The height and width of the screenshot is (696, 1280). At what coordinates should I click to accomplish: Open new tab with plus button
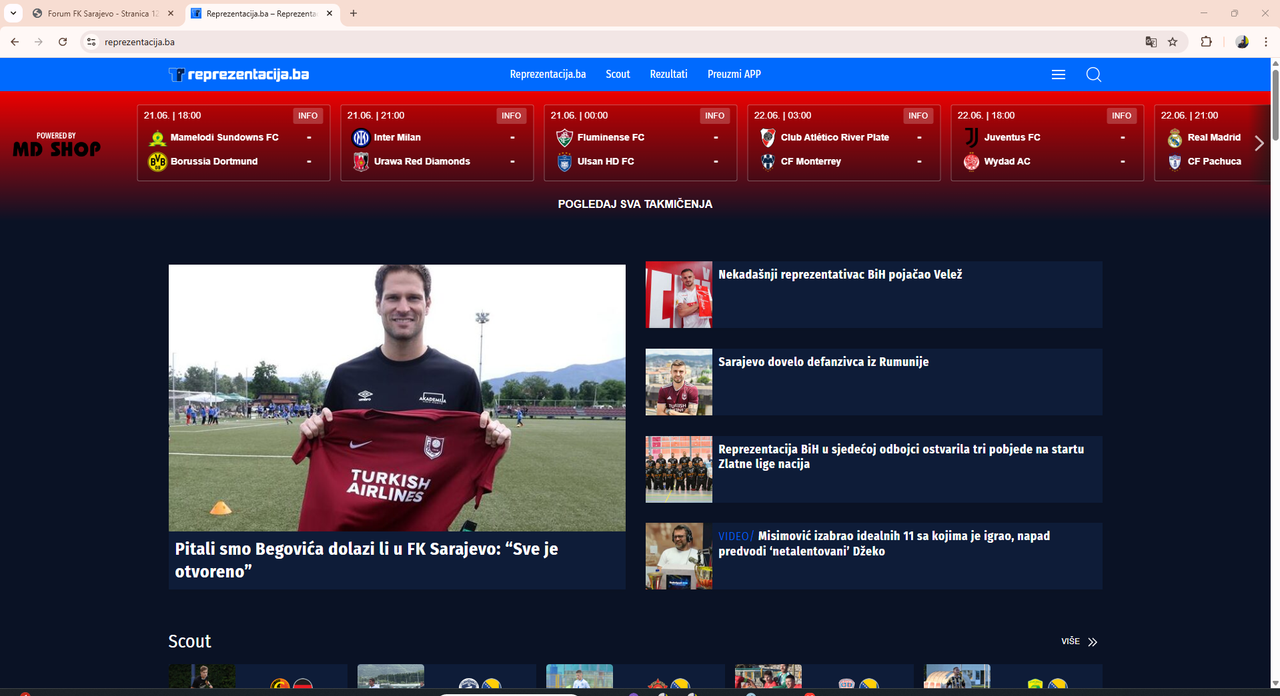(354, 13)
